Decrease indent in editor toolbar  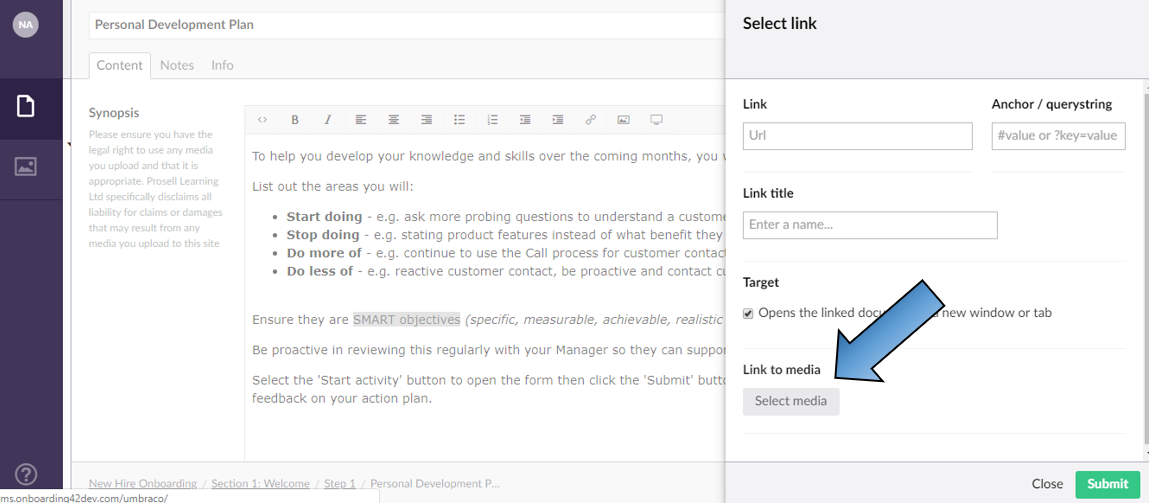coord(525,119)
